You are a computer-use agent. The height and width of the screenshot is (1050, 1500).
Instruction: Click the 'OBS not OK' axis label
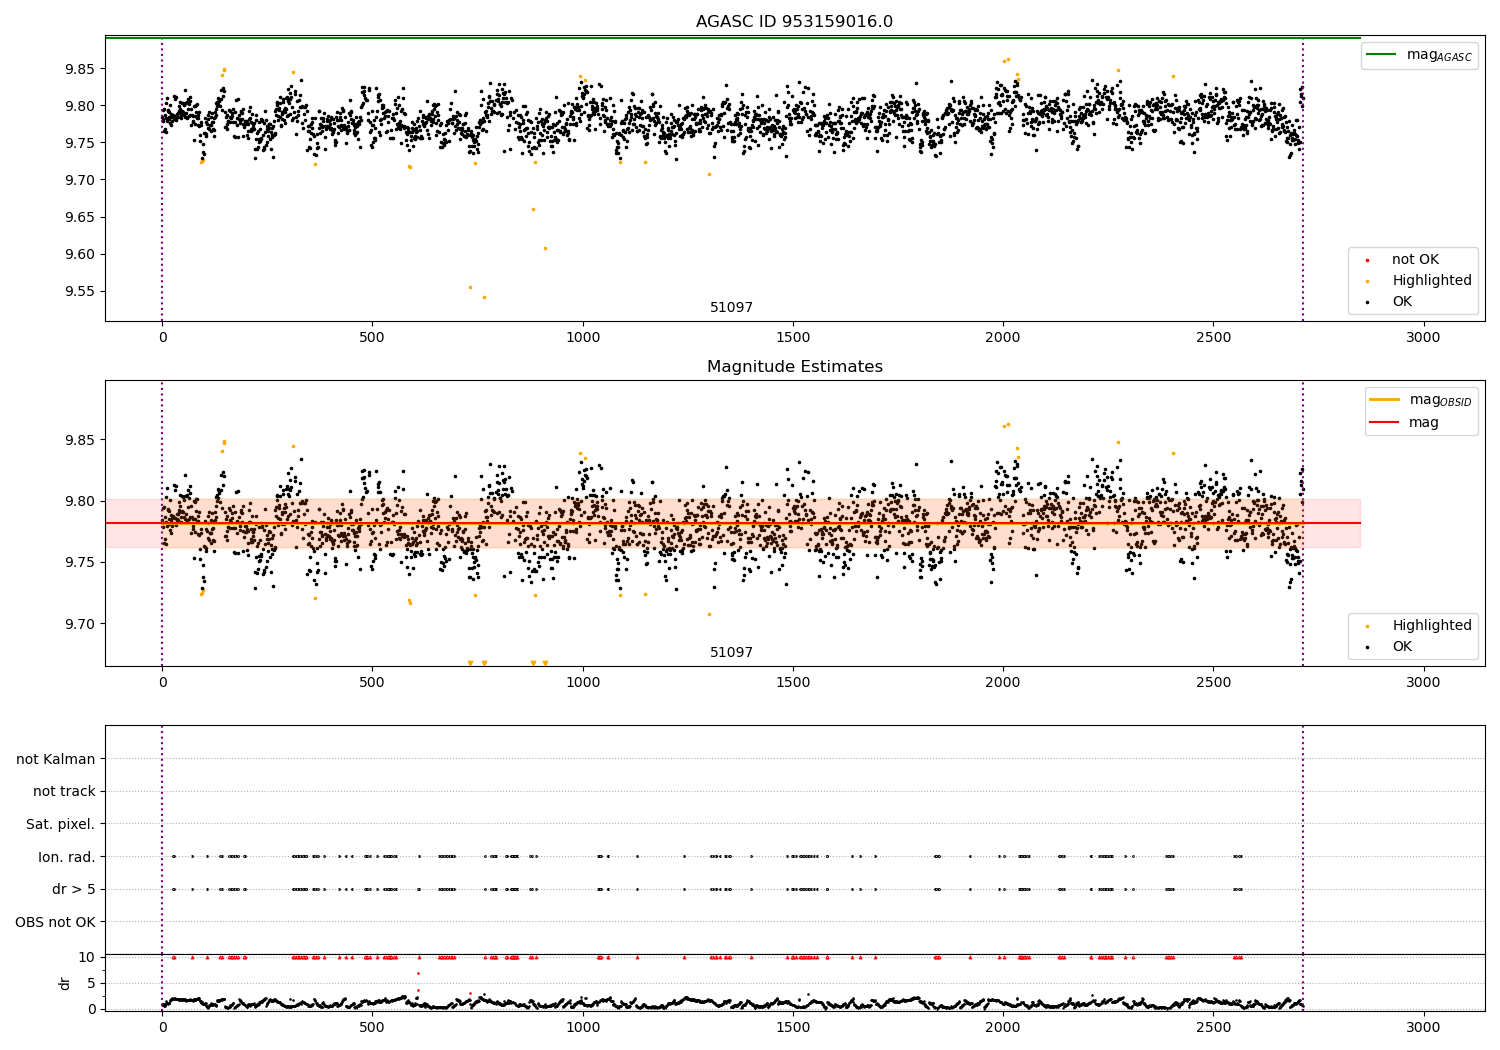pos(56,921)
